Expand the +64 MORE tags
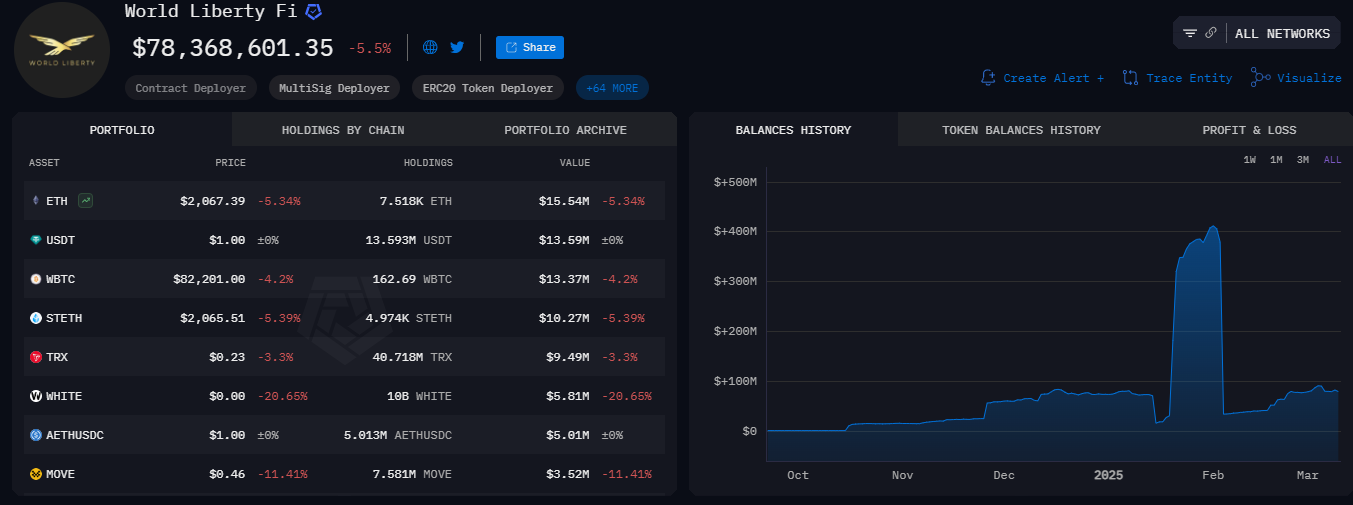This screenshot has width=1353, height=505. [612, 88]
